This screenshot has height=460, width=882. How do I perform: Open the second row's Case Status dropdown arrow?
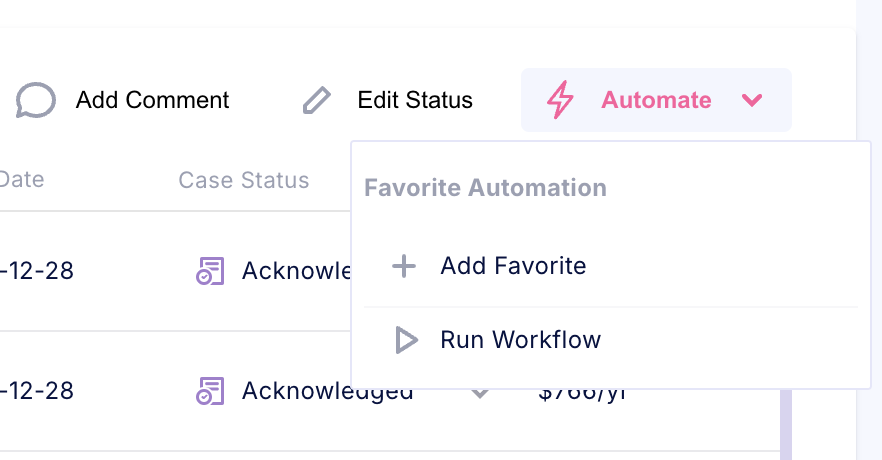pyautogui.click(x=480, y=393)
